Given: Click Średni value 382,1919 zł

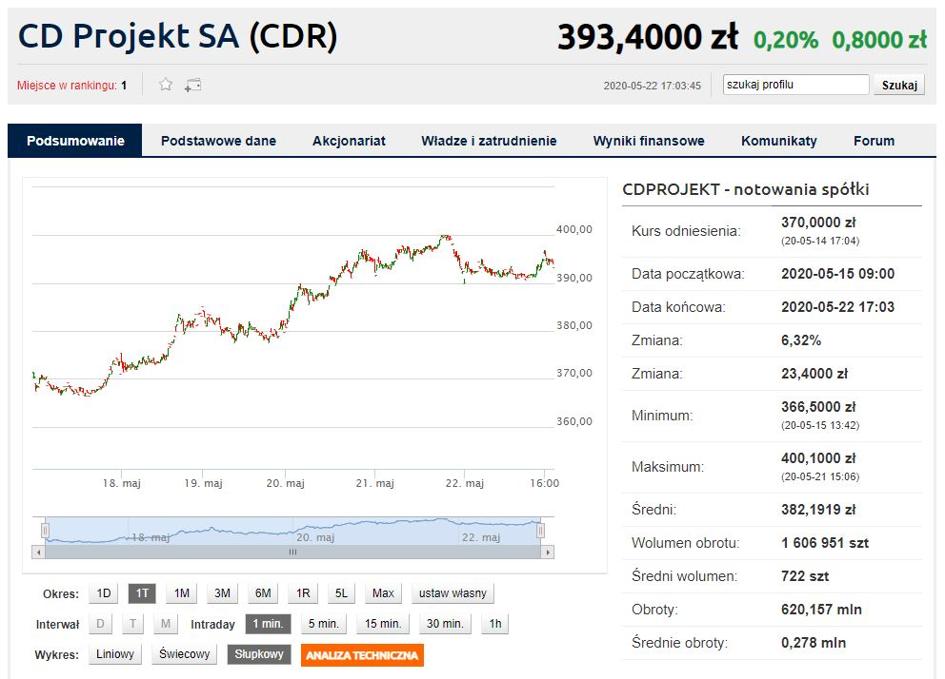Looking at the screenshot, I should coord(818,510).
